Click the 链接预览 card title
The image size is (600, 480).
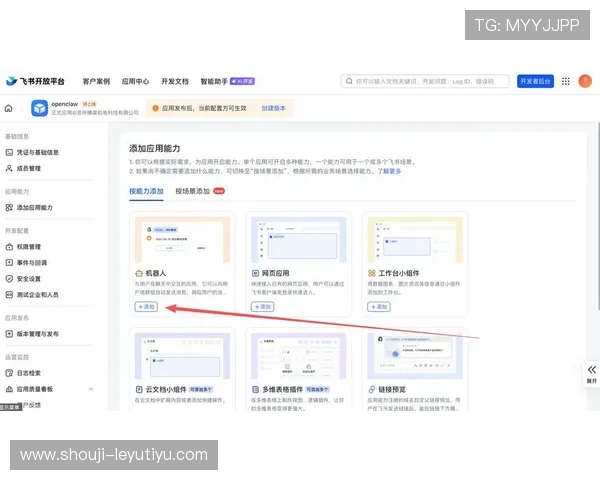point(392,389)
